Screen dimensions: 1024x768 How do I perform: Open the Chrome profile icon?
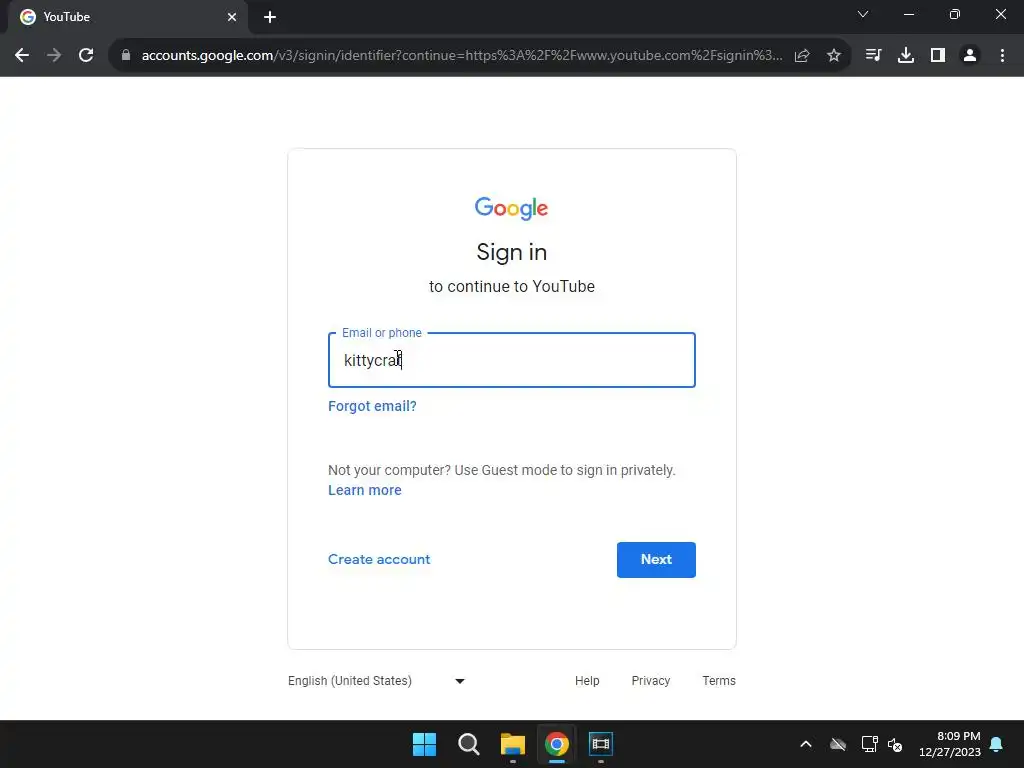tap(970, 56)
